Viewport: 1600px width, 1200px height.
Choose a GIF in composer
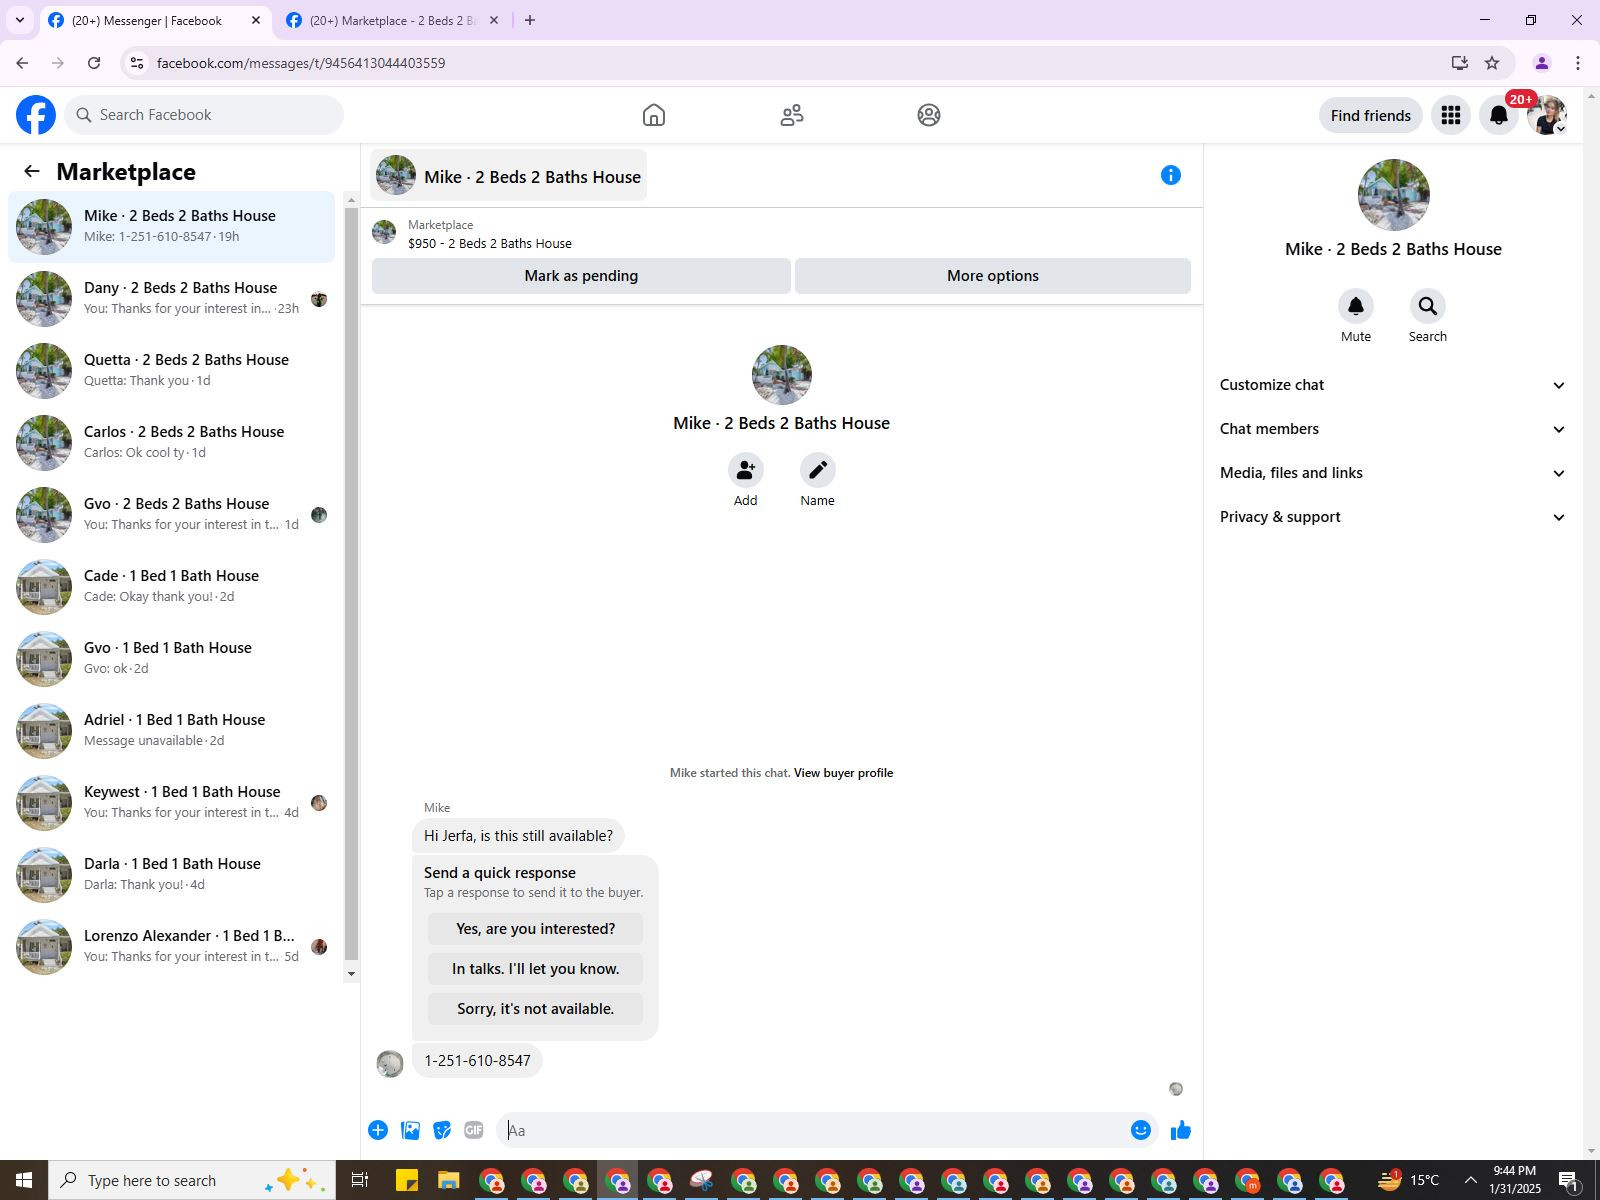coord(474,1130)
